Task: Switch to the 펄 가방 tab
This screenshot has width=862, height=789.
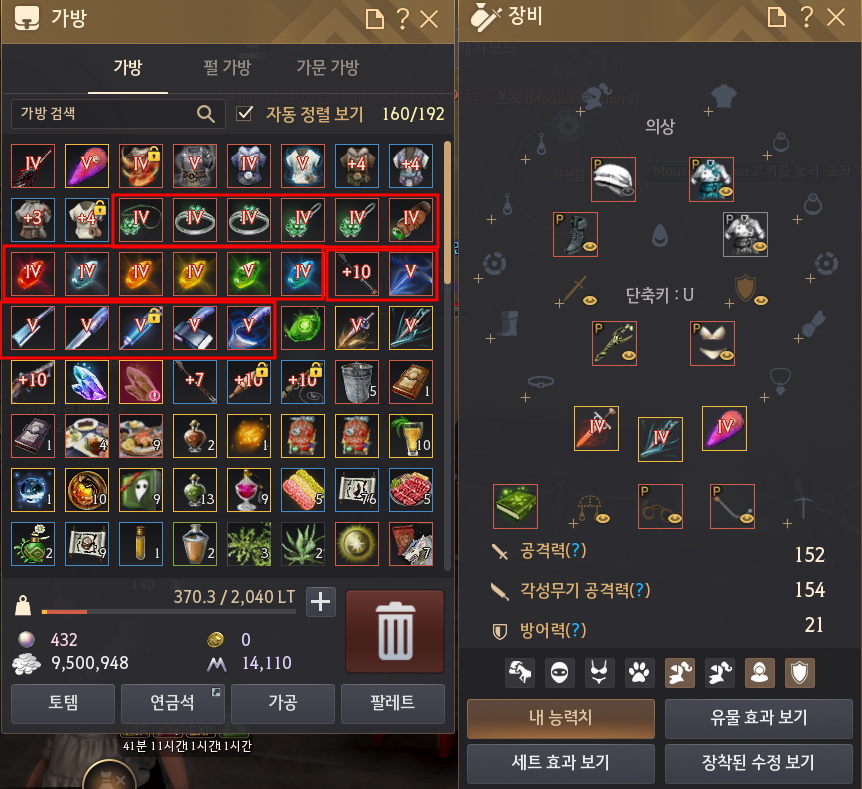Action: coord(227,68)
